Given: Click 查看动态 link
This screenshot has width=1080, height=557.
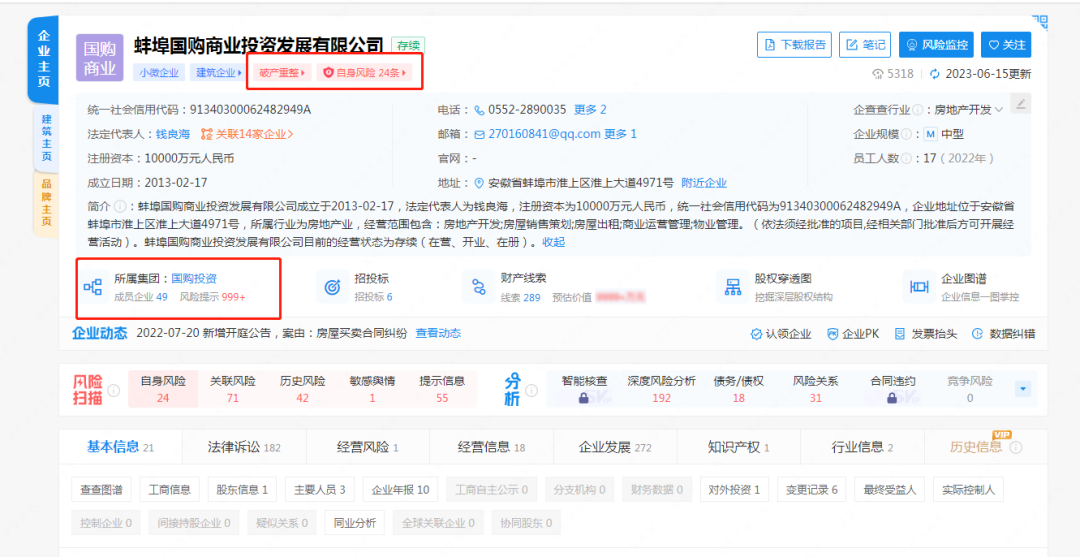Looking at the screenshot, I should [438, 333].
